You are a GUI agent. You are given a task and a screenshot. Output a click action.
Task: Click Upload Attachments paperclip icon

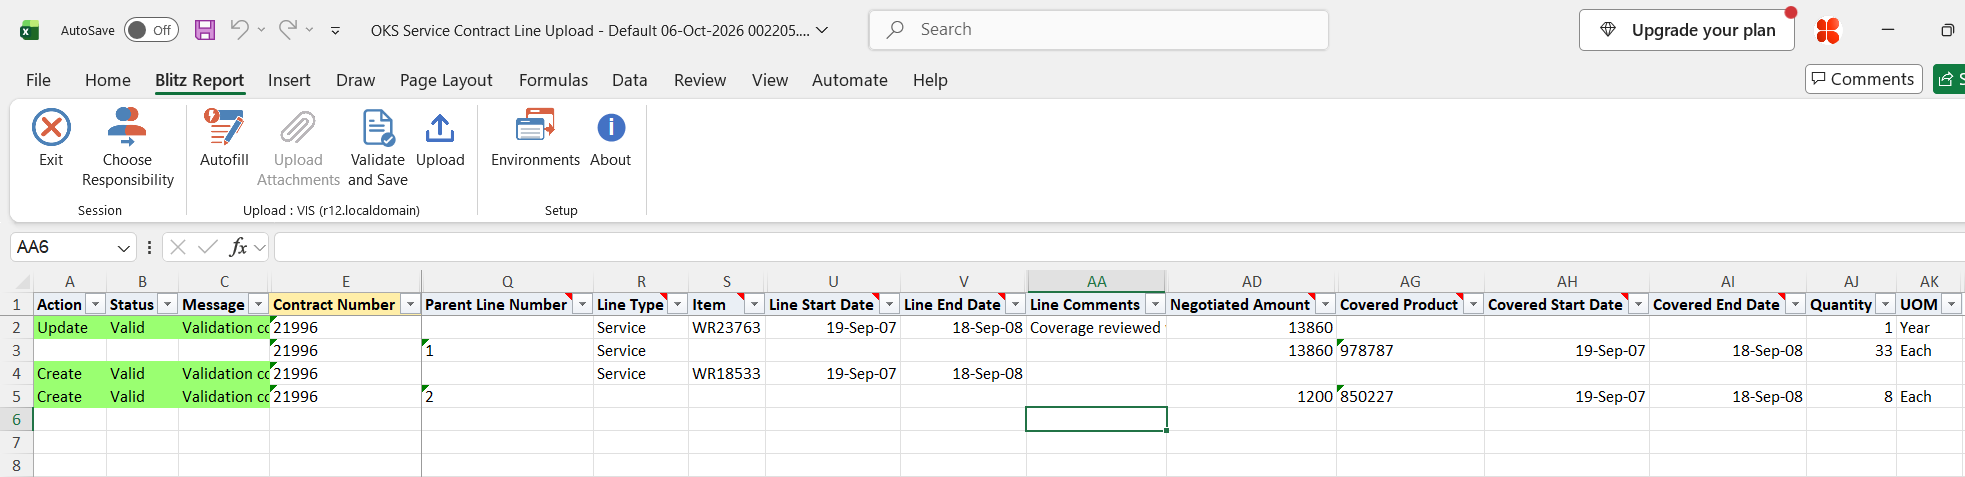click(298, 128)
